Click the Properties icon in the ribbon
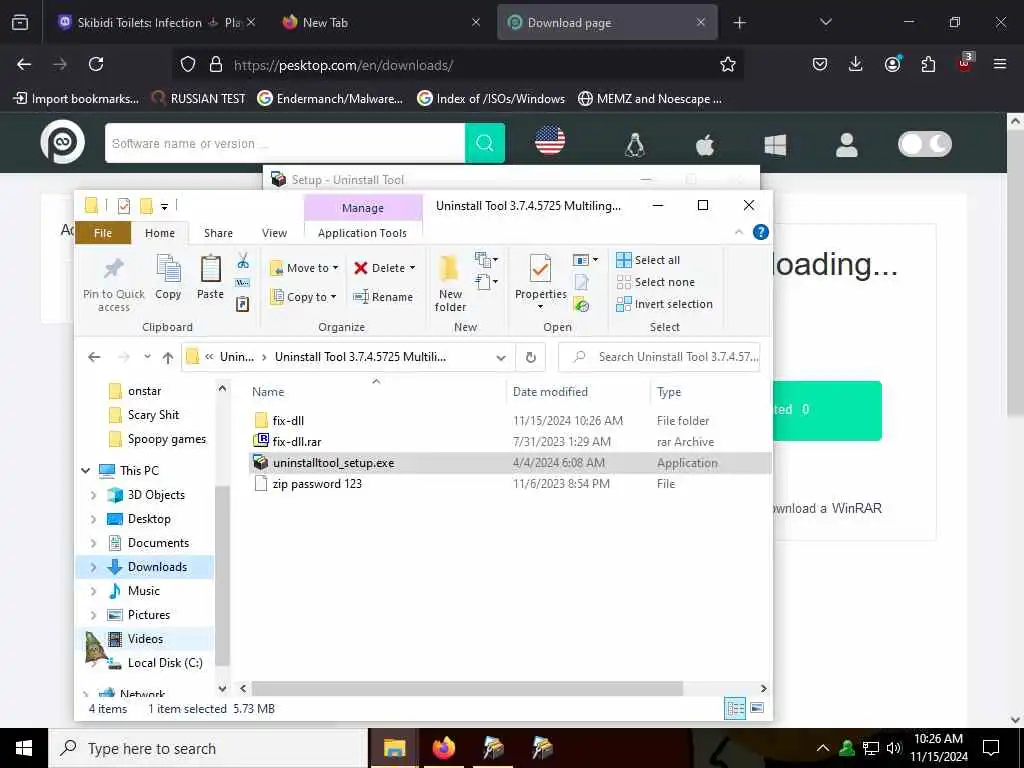 pos(540,268)
